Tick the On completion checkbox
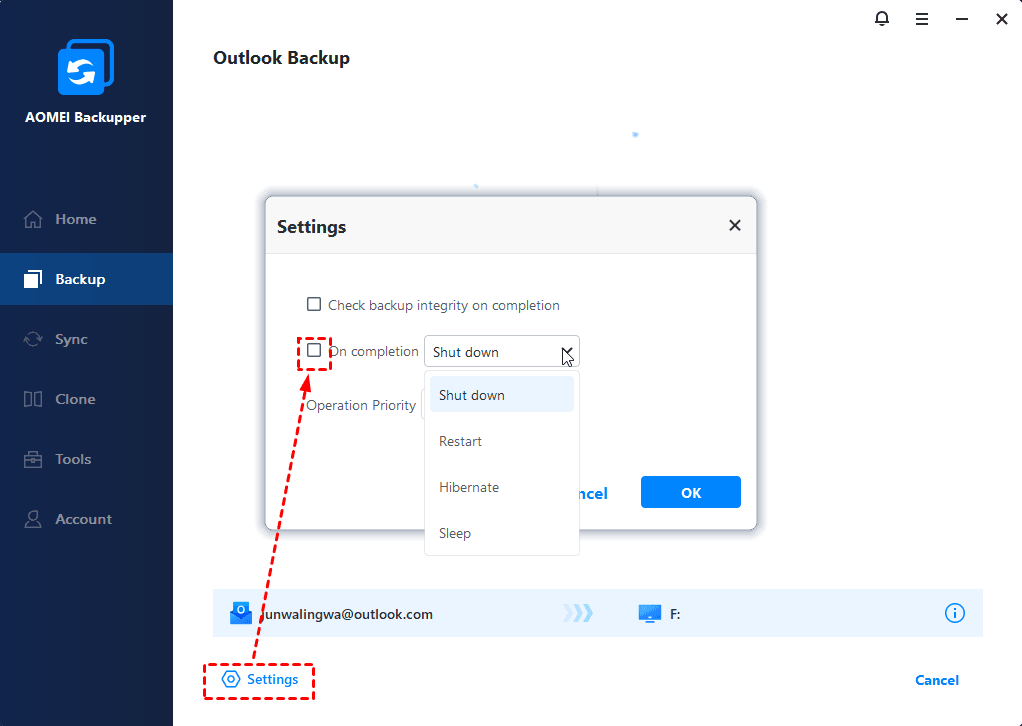This screenshot has height=726, width=1022. [x=314, y=351]
